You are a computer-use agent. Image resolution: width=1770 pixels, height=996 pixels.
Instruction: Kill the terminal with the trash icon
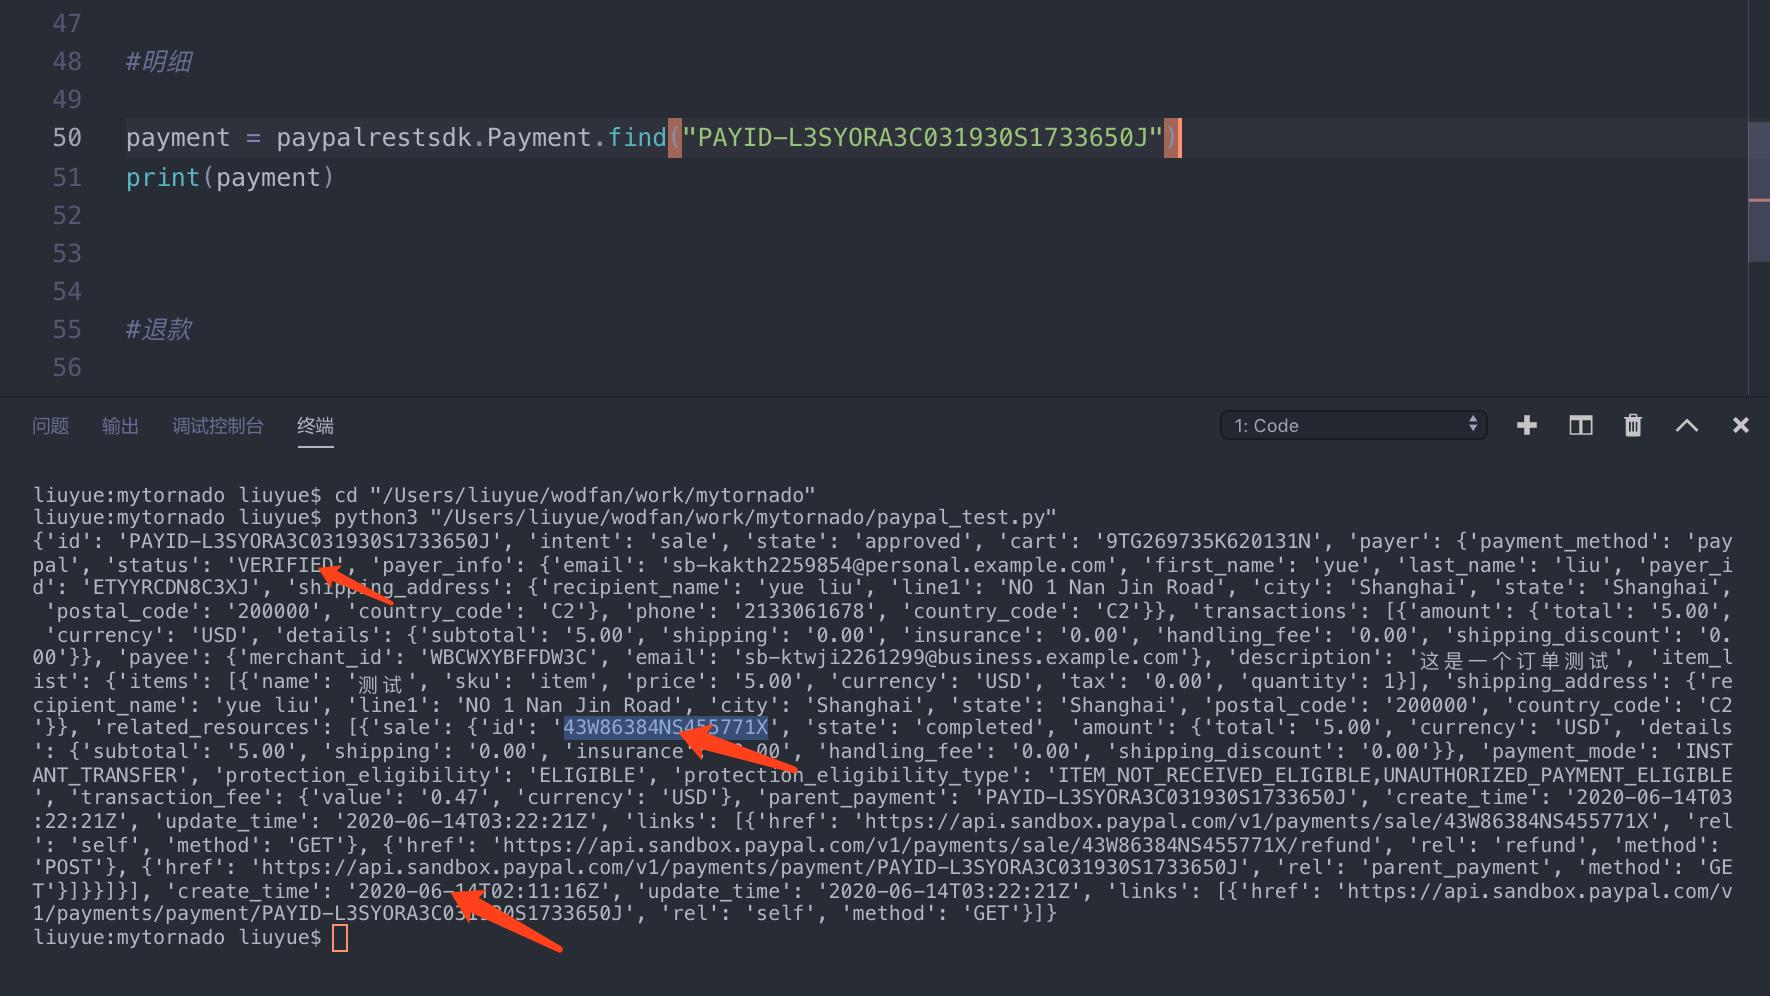point(1633,425)
